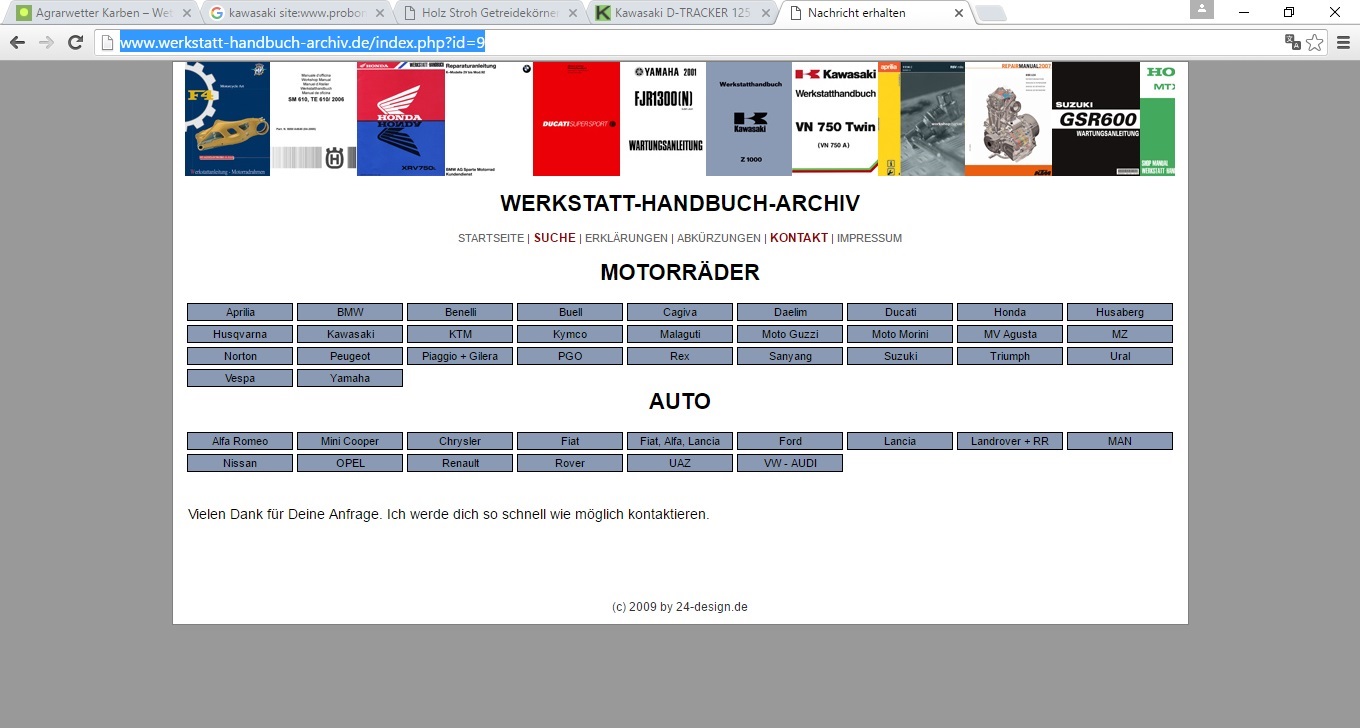
Task: Click the browser forward arrow
Action: tap(46, 43)
